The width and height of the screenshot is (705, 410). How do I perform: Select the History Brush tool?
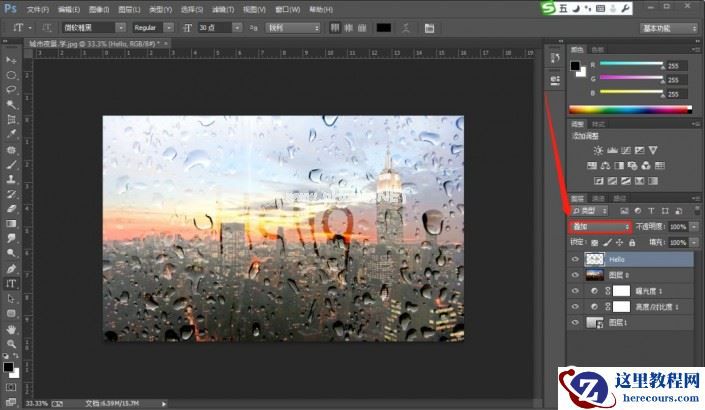[x=11, y=194]
